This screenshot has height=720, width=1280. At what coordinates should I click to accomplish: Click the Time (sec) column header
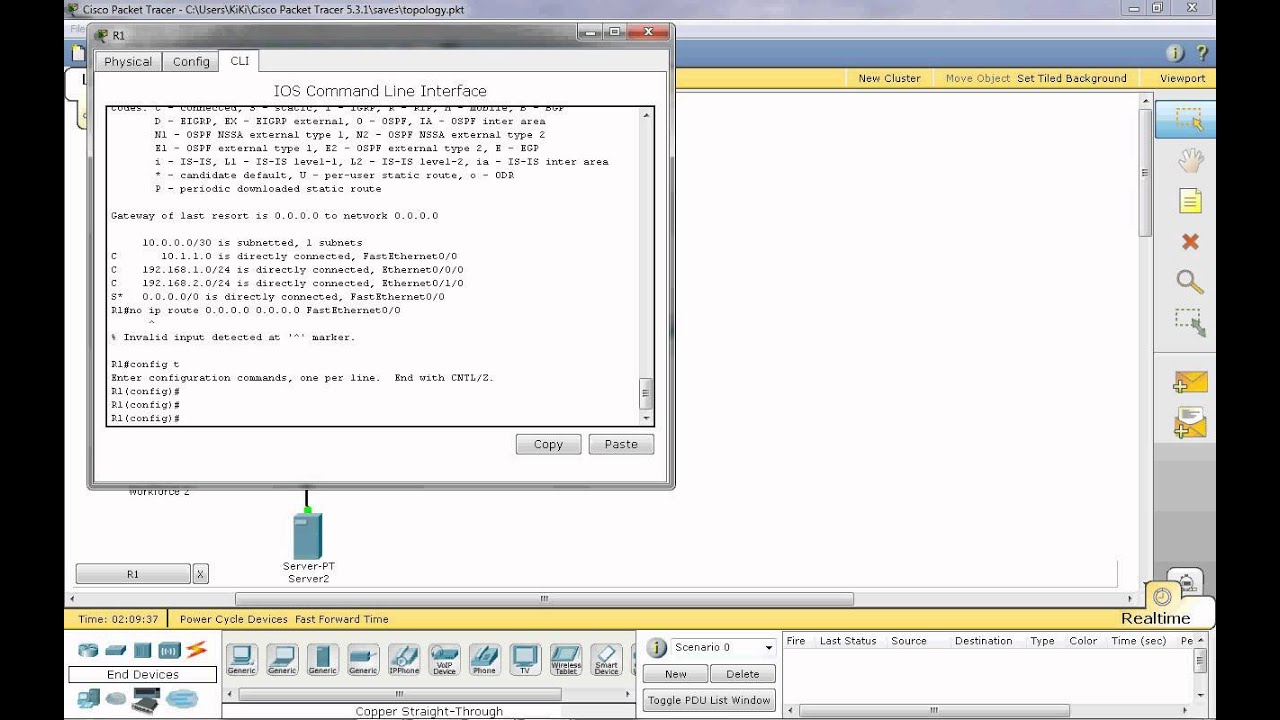point(1139,641)
